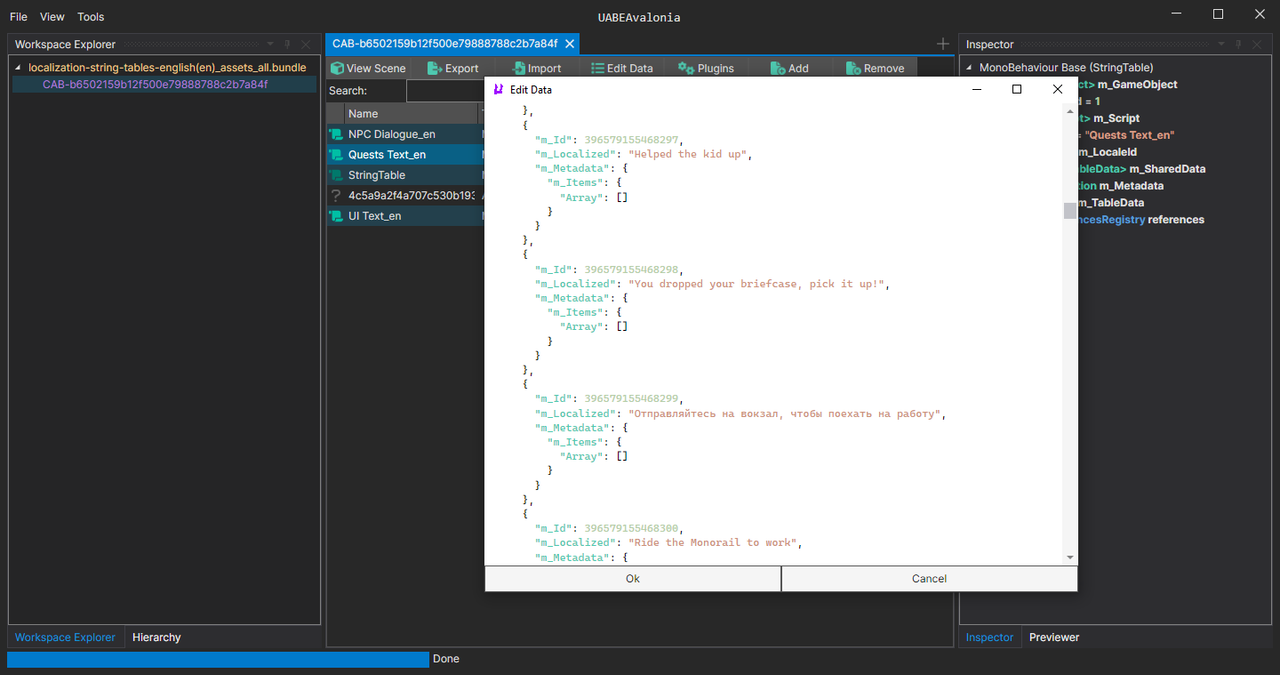The width and height of the screenshot is (1280, 675).
Task: Select the Inspector bottom tab
Action: click(989, 637)
